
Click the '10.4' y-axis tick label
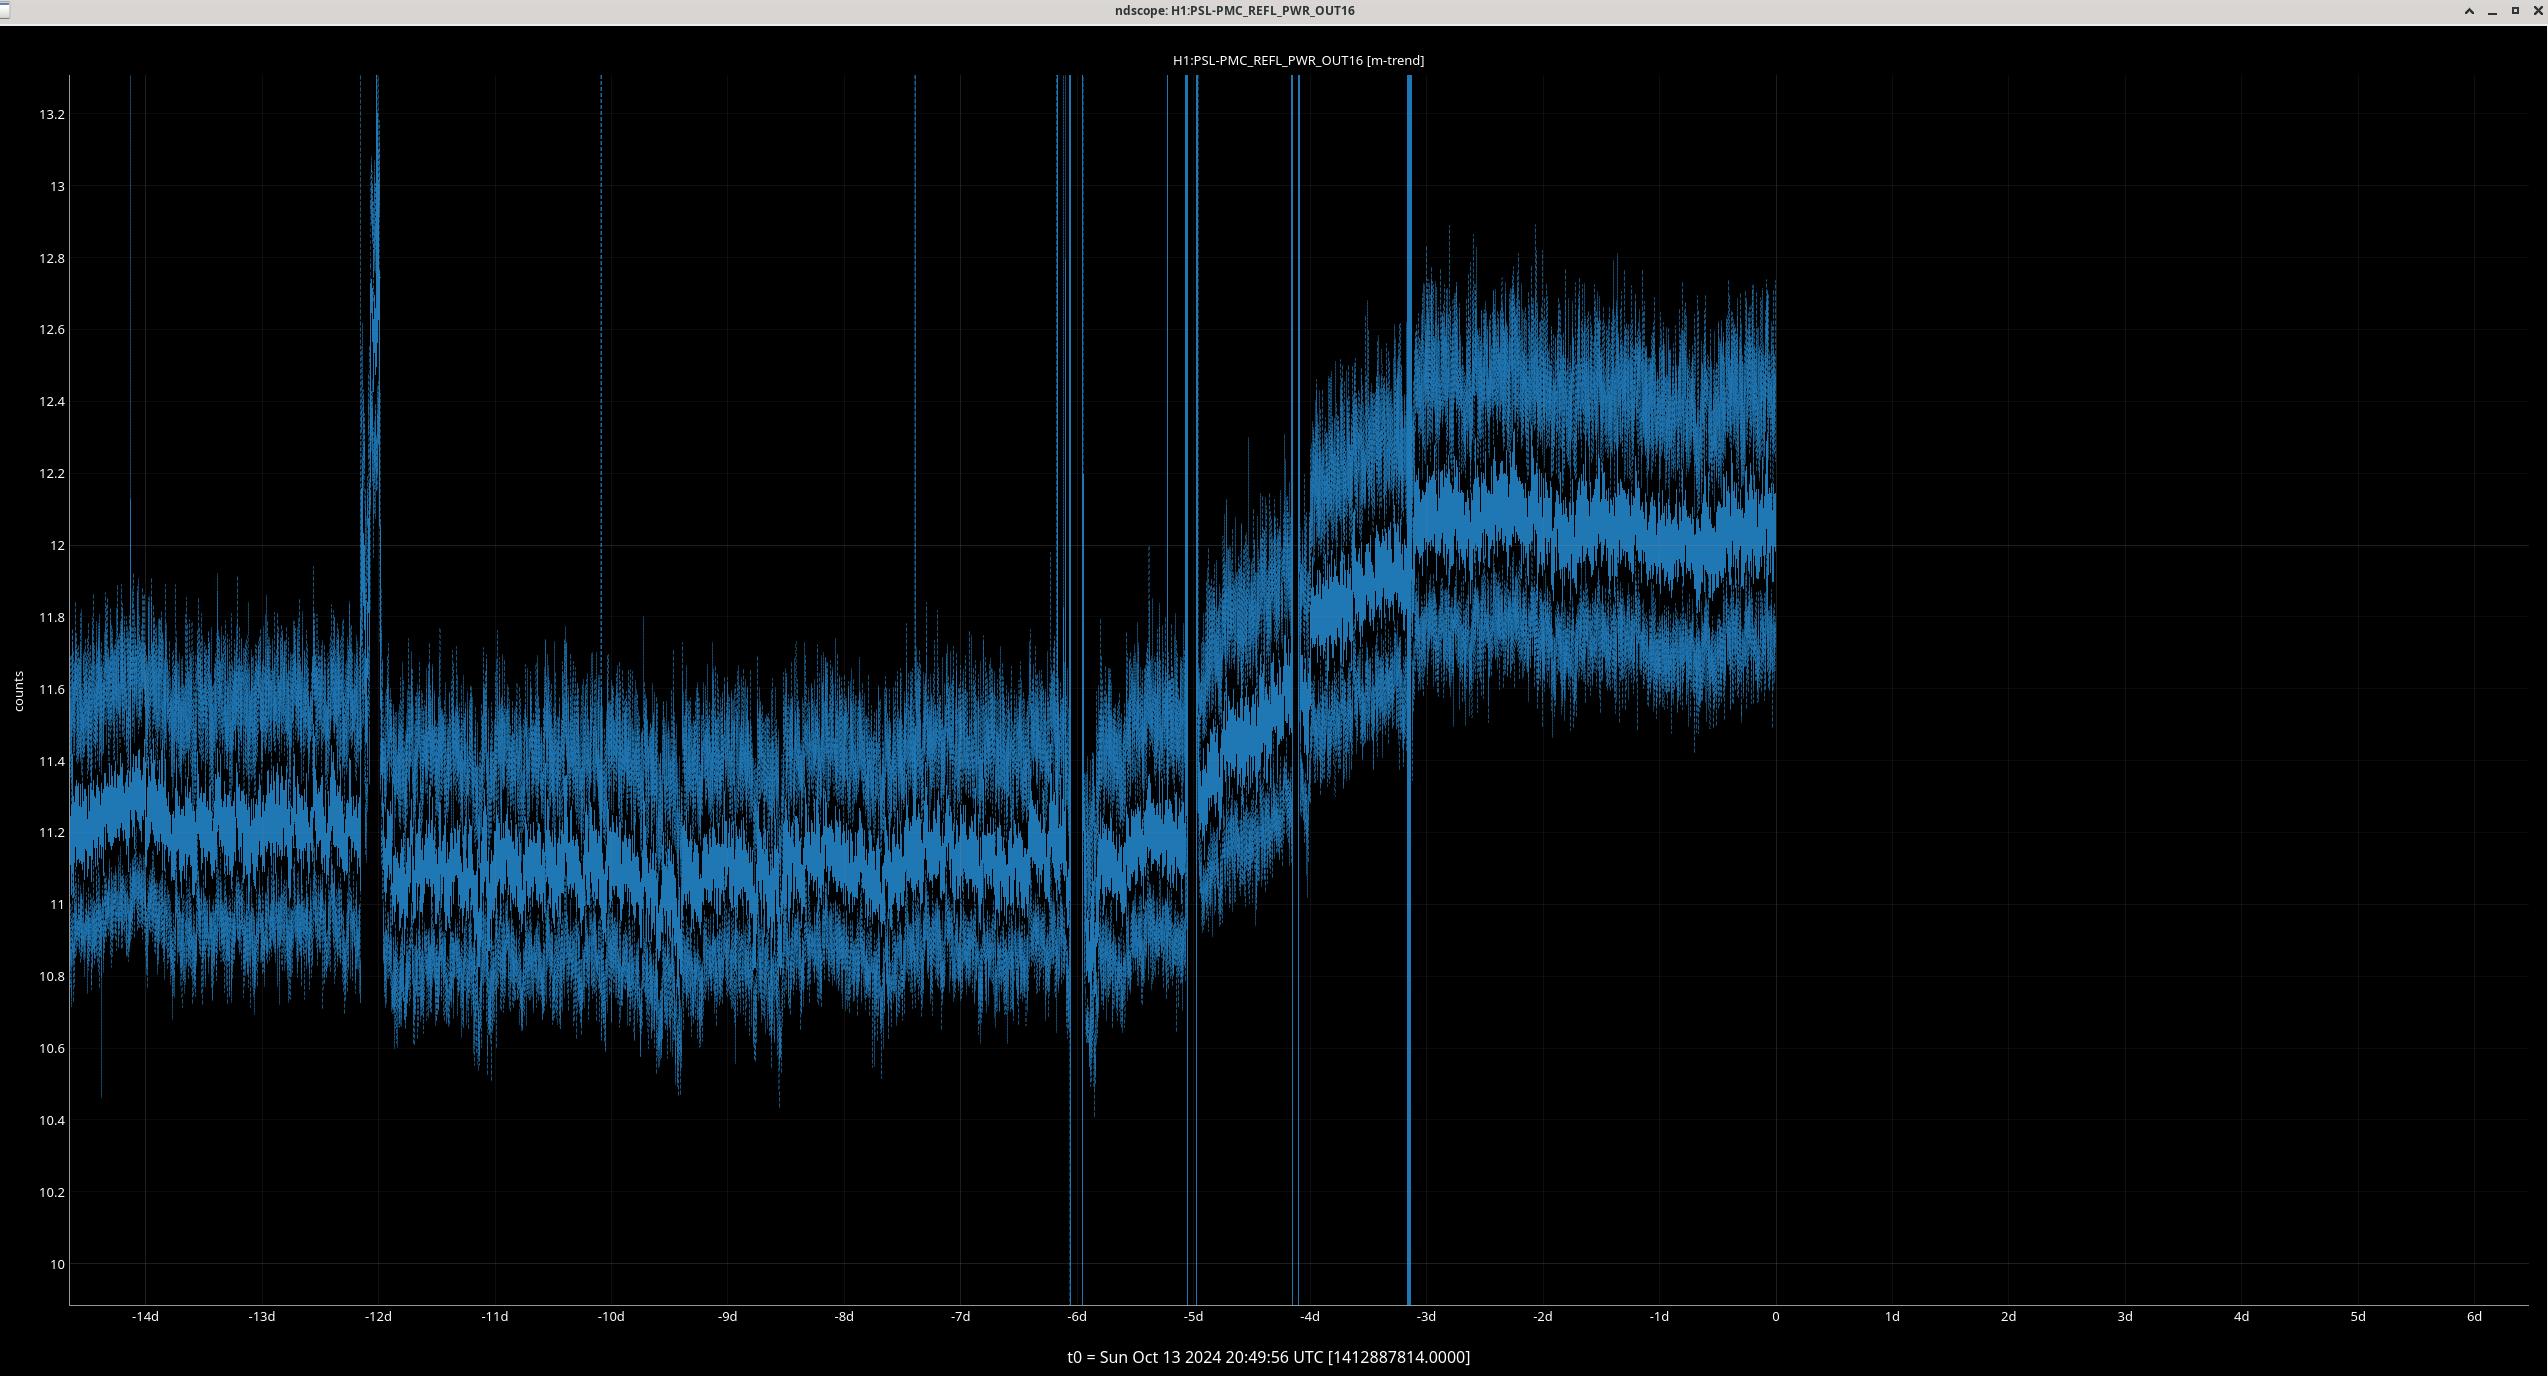(52, 1121)
